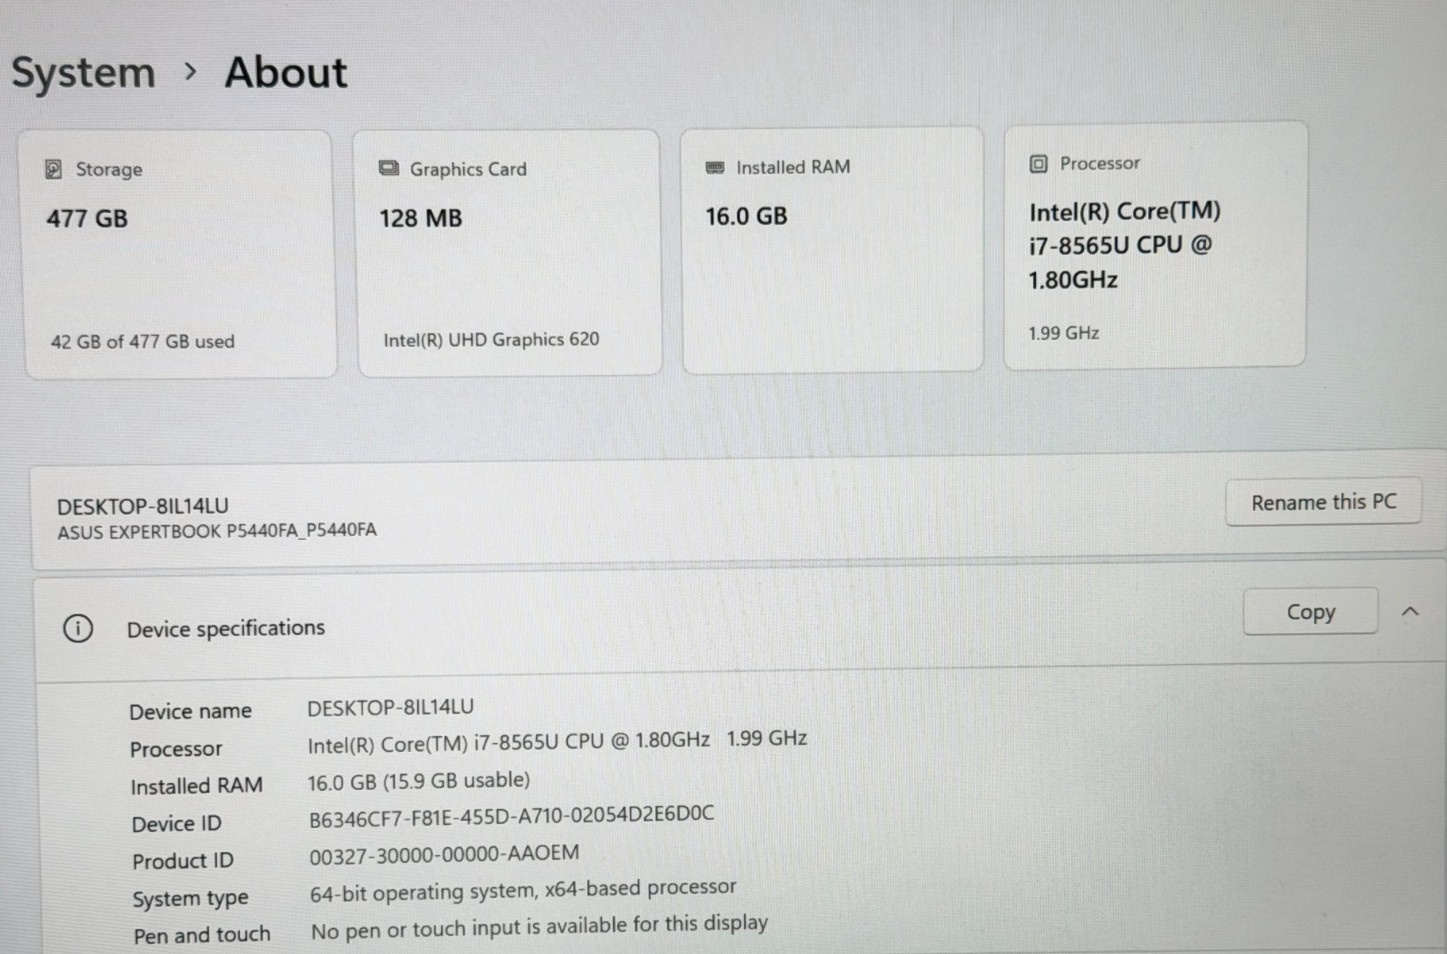Select the Product ID value 00327-30000-00000-AAOEM
Image resolution: width=1447 pixels, height=954 pixels.
click(444, 854)
